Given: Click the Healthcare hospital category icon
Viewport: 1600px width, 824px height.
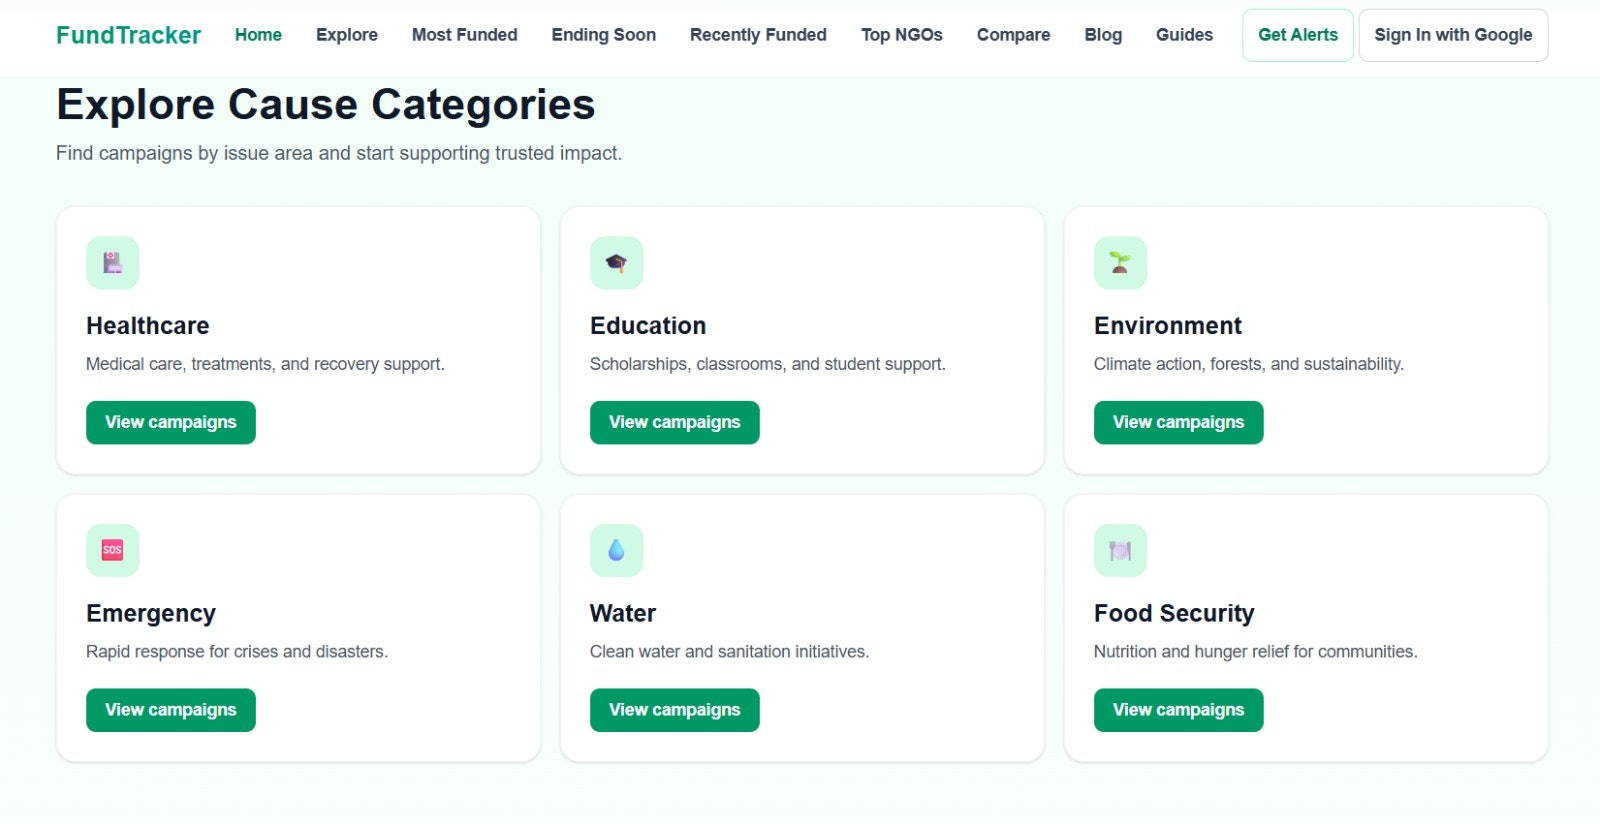Looking at the screenshot, I should click(x=112, y=263).
